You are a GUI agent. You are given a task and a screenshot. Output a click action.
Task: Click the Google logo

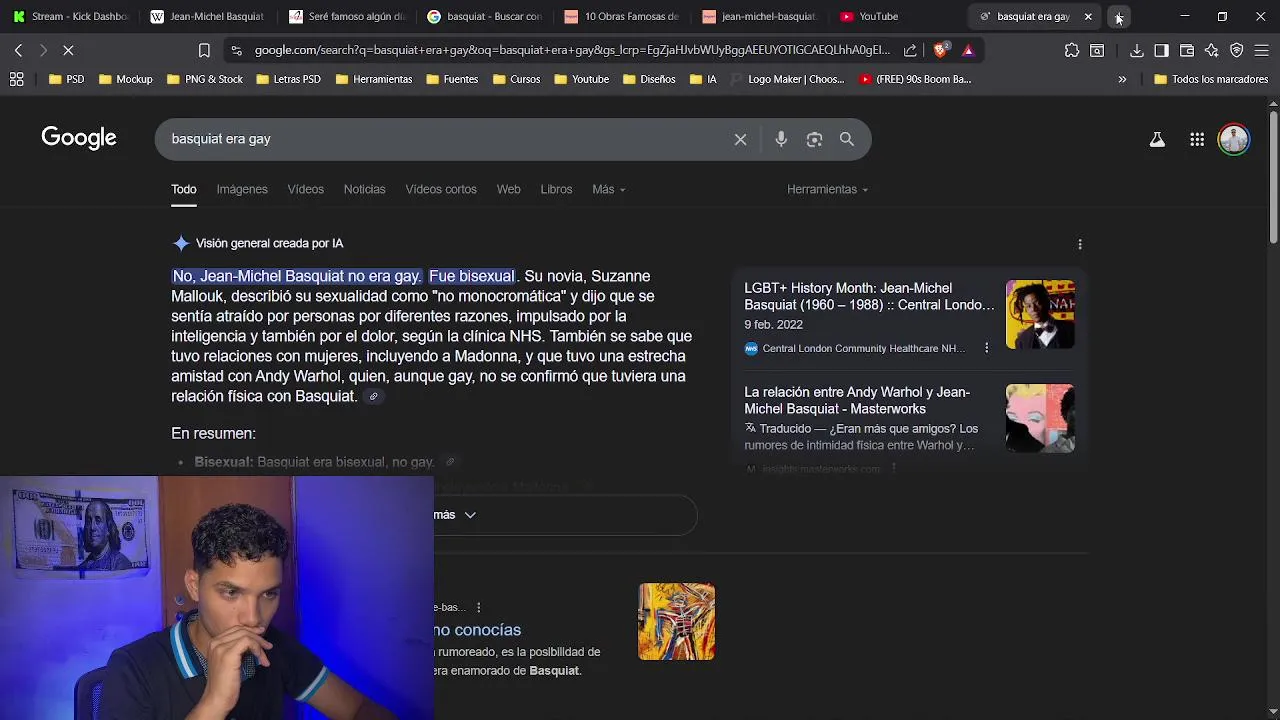point(79,138)
